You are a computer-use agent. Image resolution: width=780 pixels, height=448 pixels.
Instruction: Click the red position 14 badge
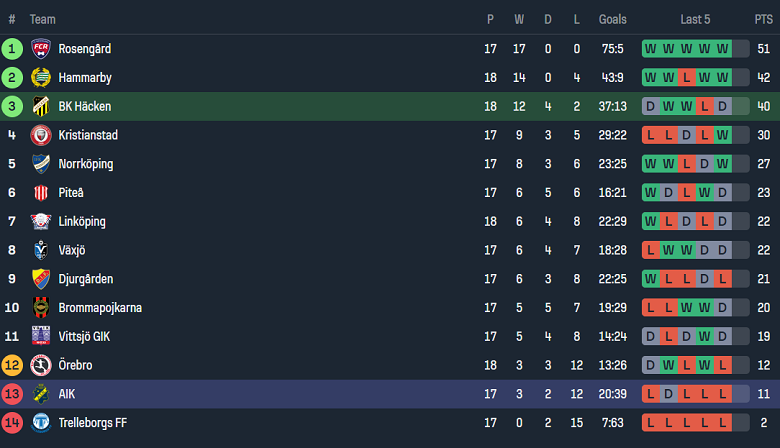coord(12,423)
